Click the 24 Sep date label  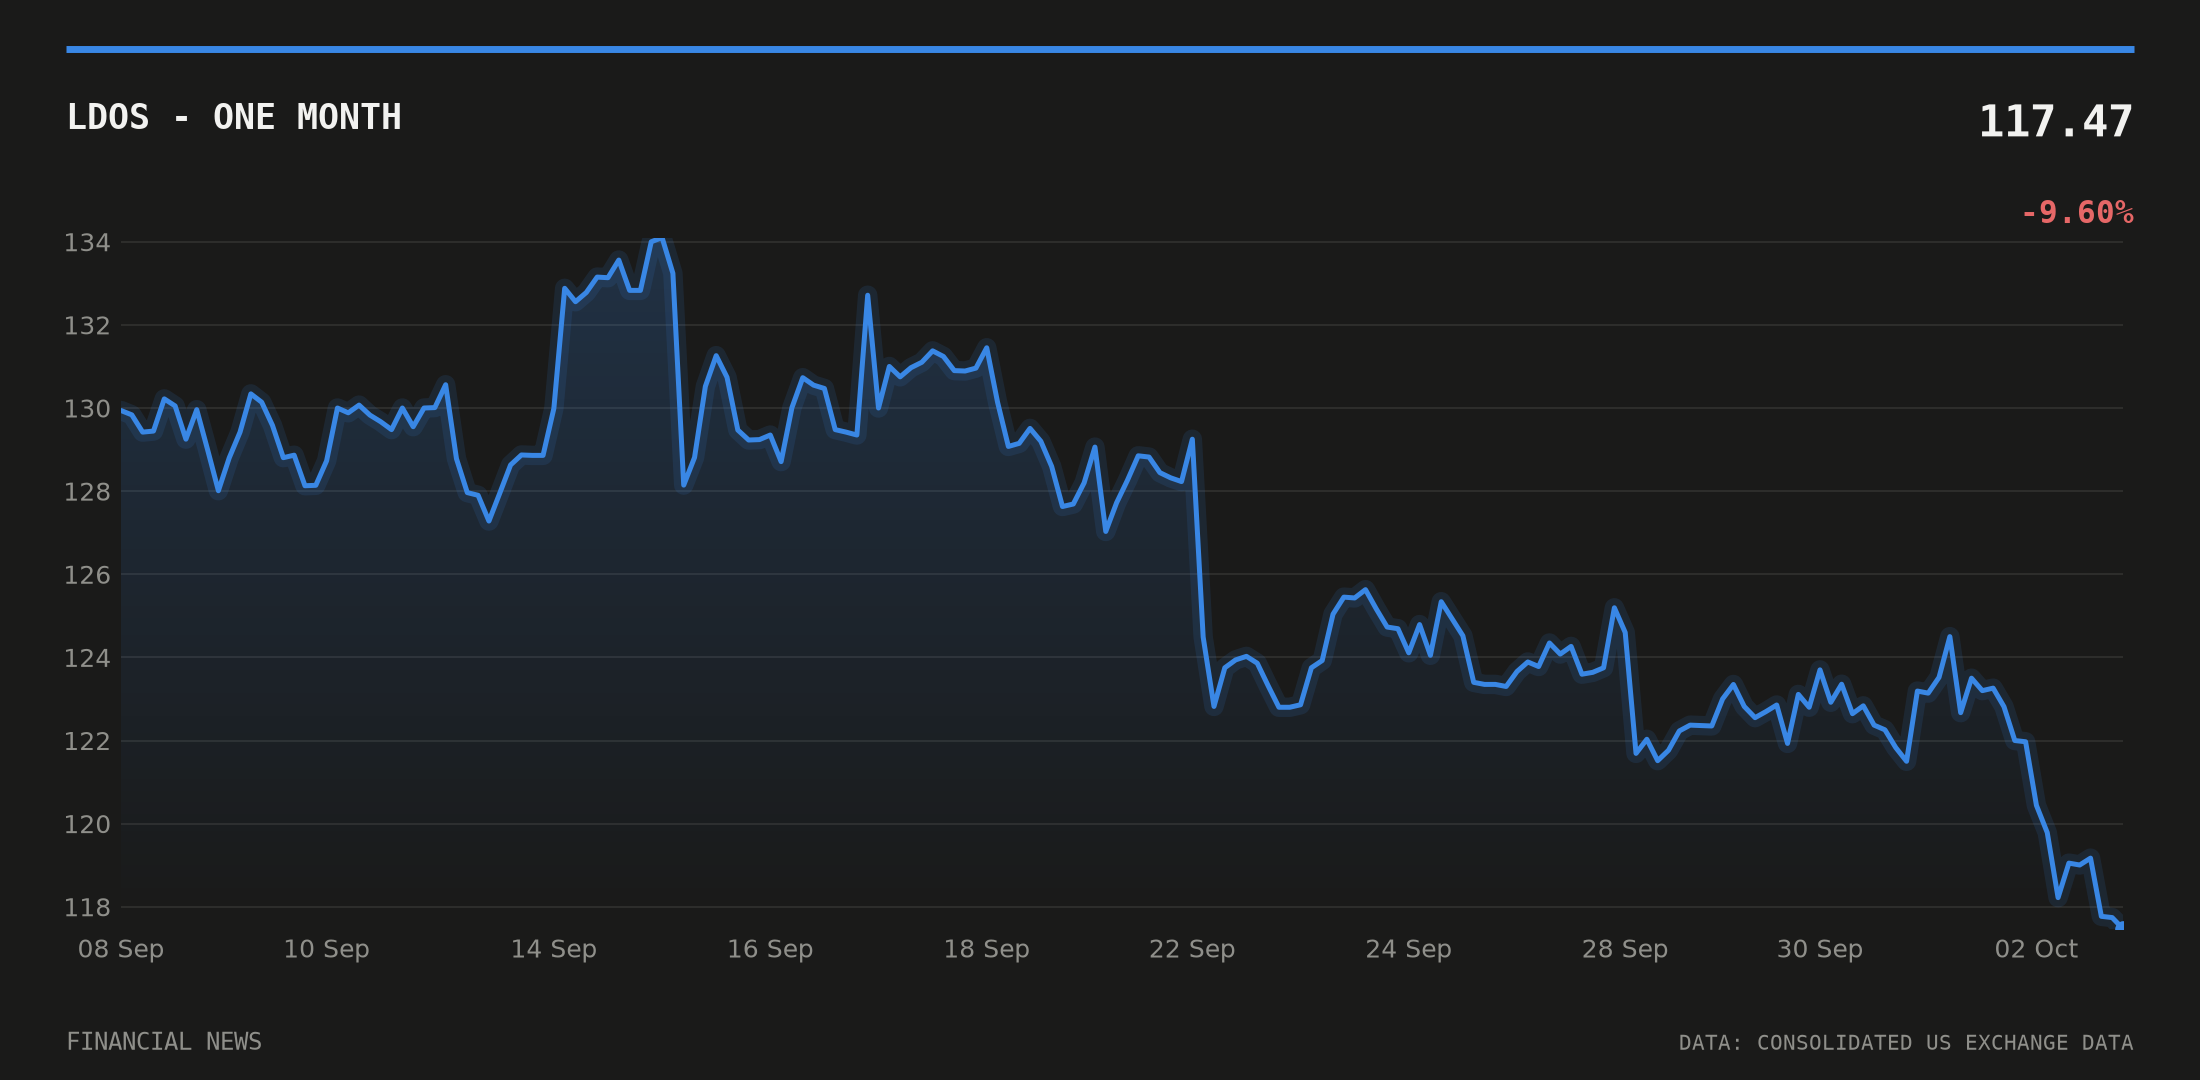point(1409,949)
